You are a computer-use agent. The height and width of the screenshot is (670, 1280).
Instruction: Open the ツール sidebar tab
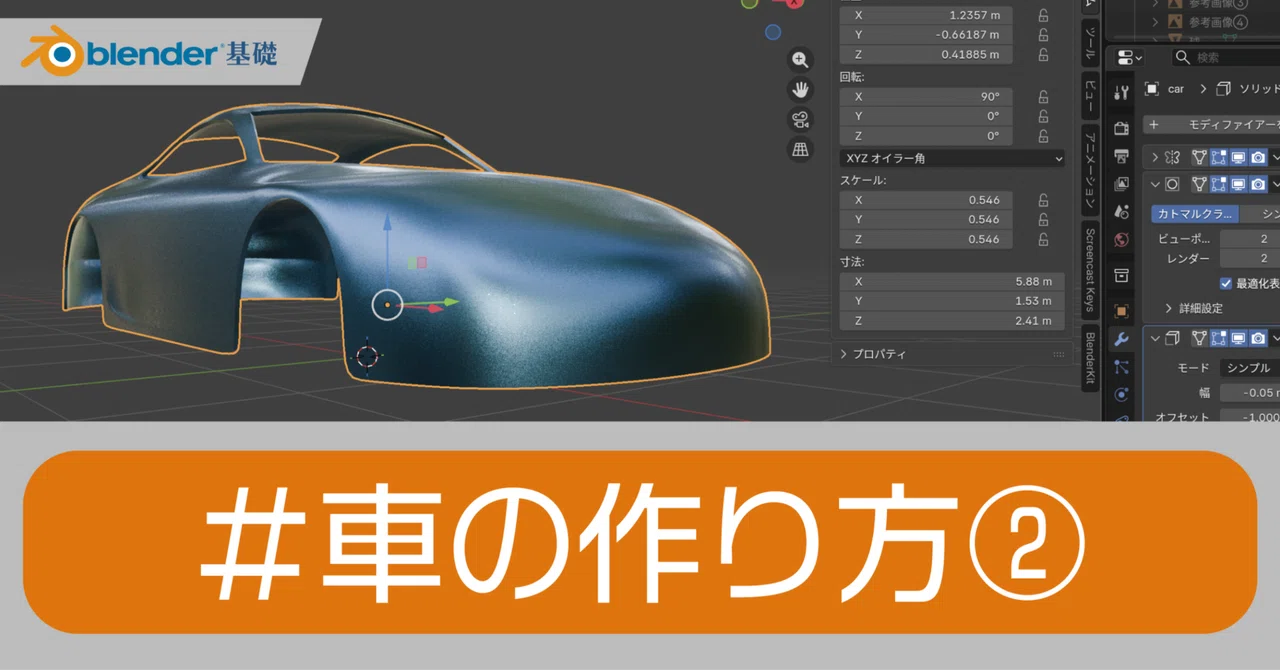(1090, 42)
